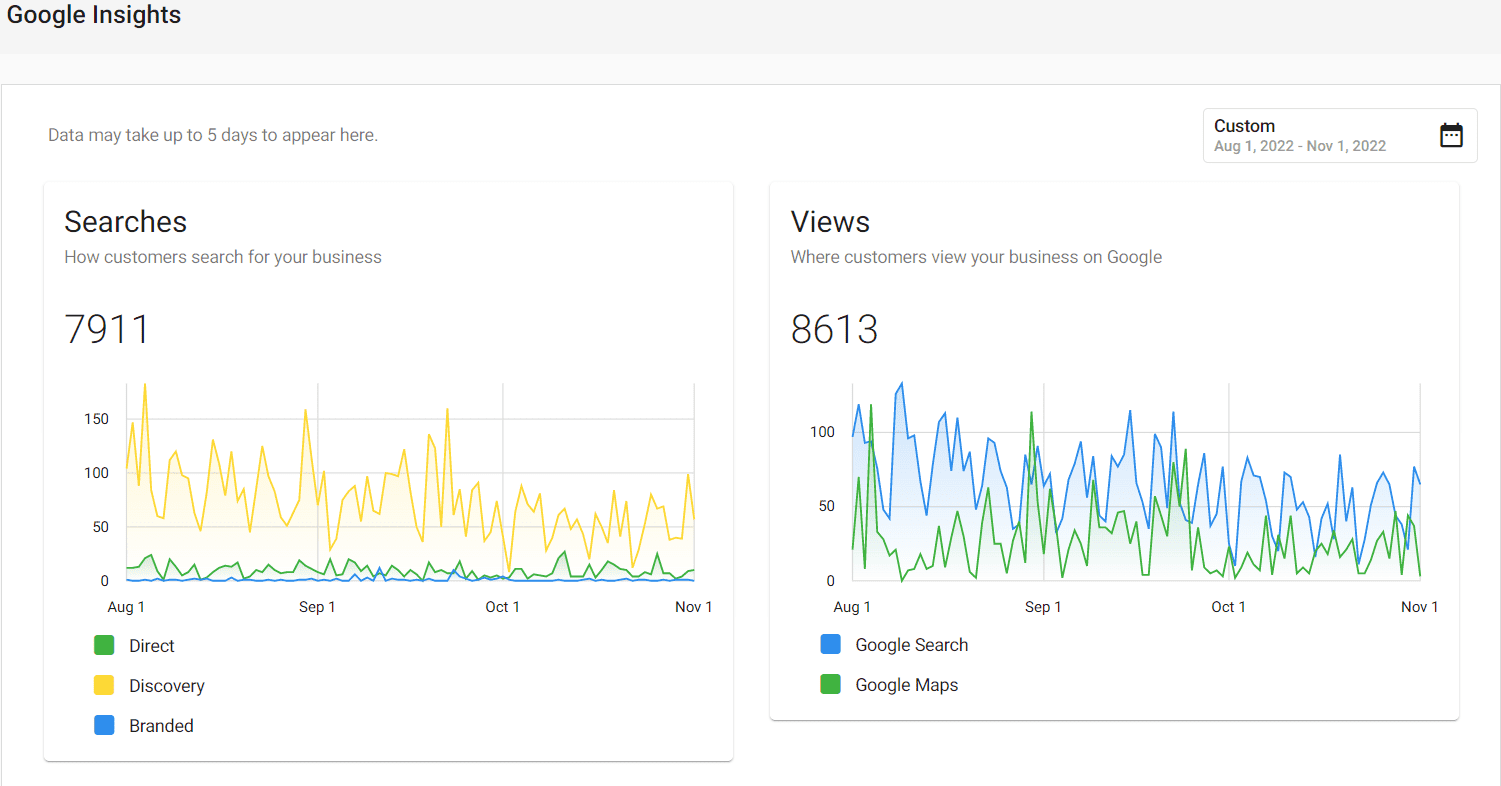Click 'How customers search for your business' subtitle
This screenshot has width=1501, height=786.
[223, 257]
